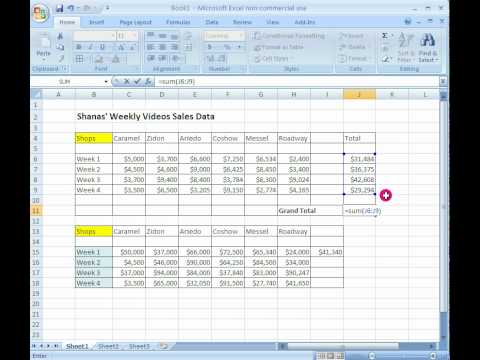Cut the selection with scissors icon
Viewport: 480px width, 360px height.
pos(60,36)
